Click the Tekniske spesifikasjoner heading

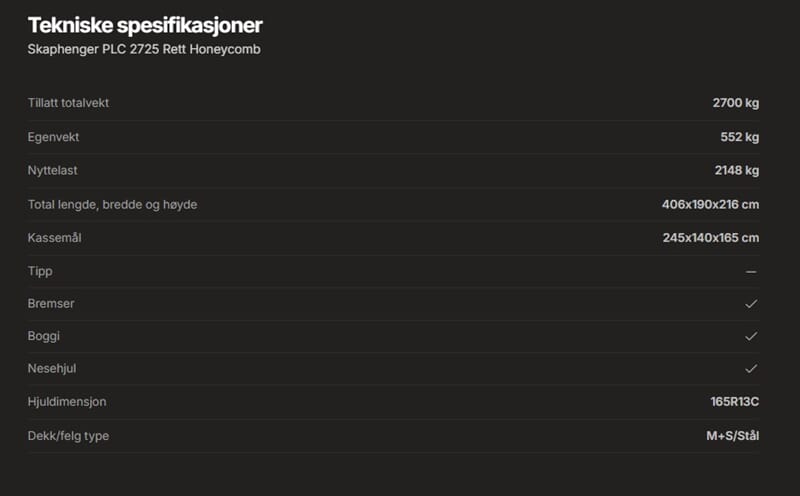146,25
